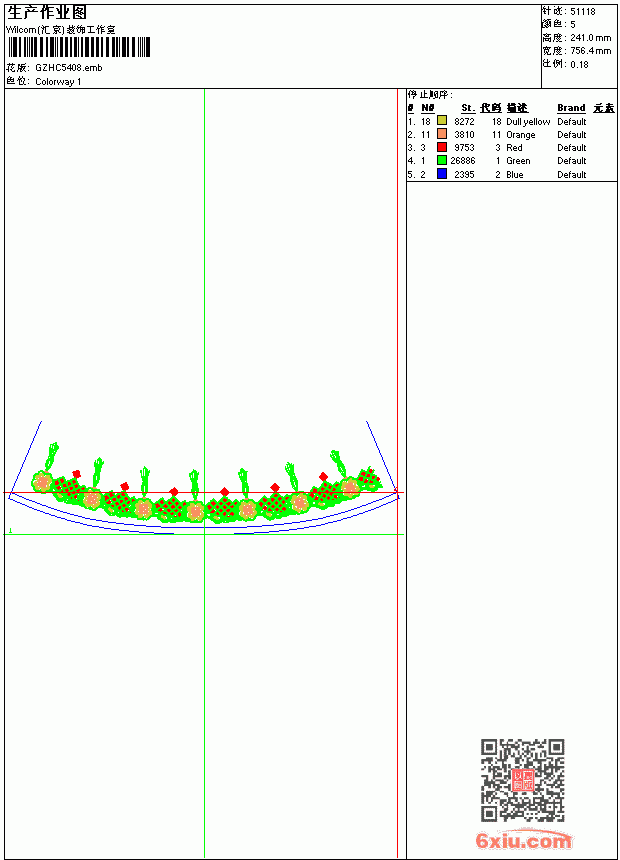This screenshot has width=620, height=860.
Task: Select the Dull yellow description text
Action: 528,122
